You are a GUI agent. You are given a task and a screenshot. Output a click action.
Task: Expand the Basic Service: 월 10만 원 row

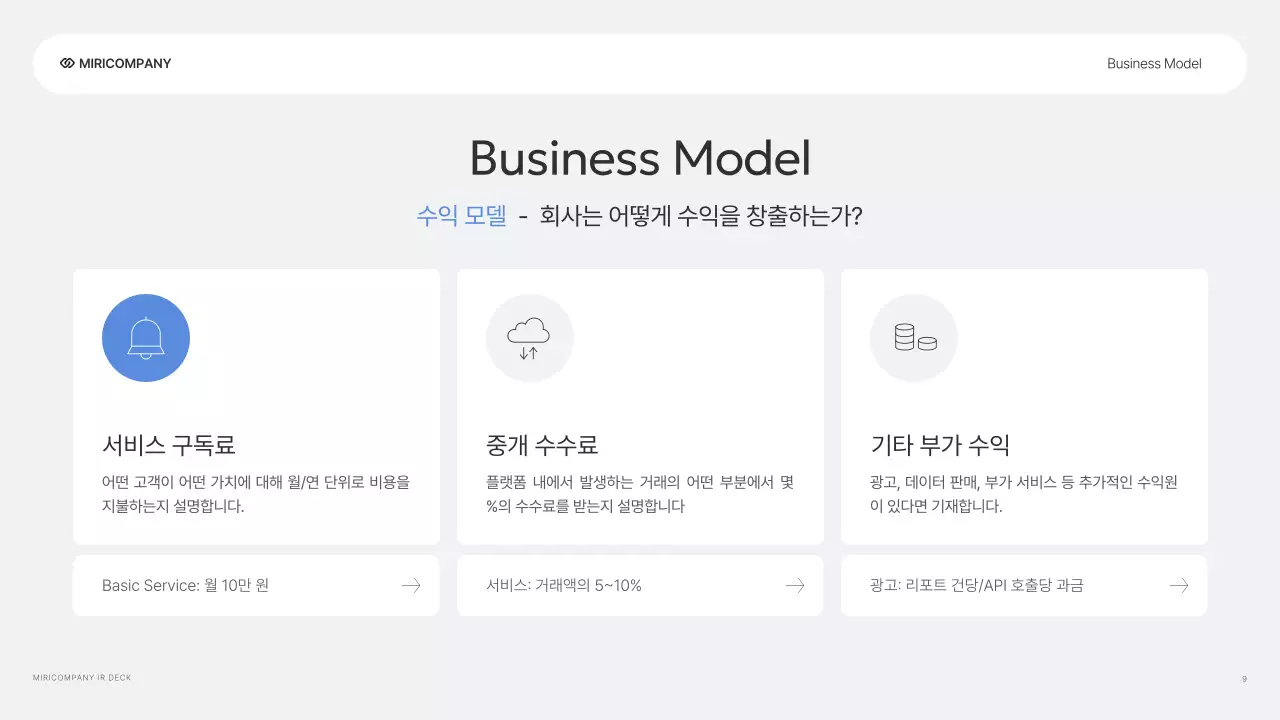point(256,585)
